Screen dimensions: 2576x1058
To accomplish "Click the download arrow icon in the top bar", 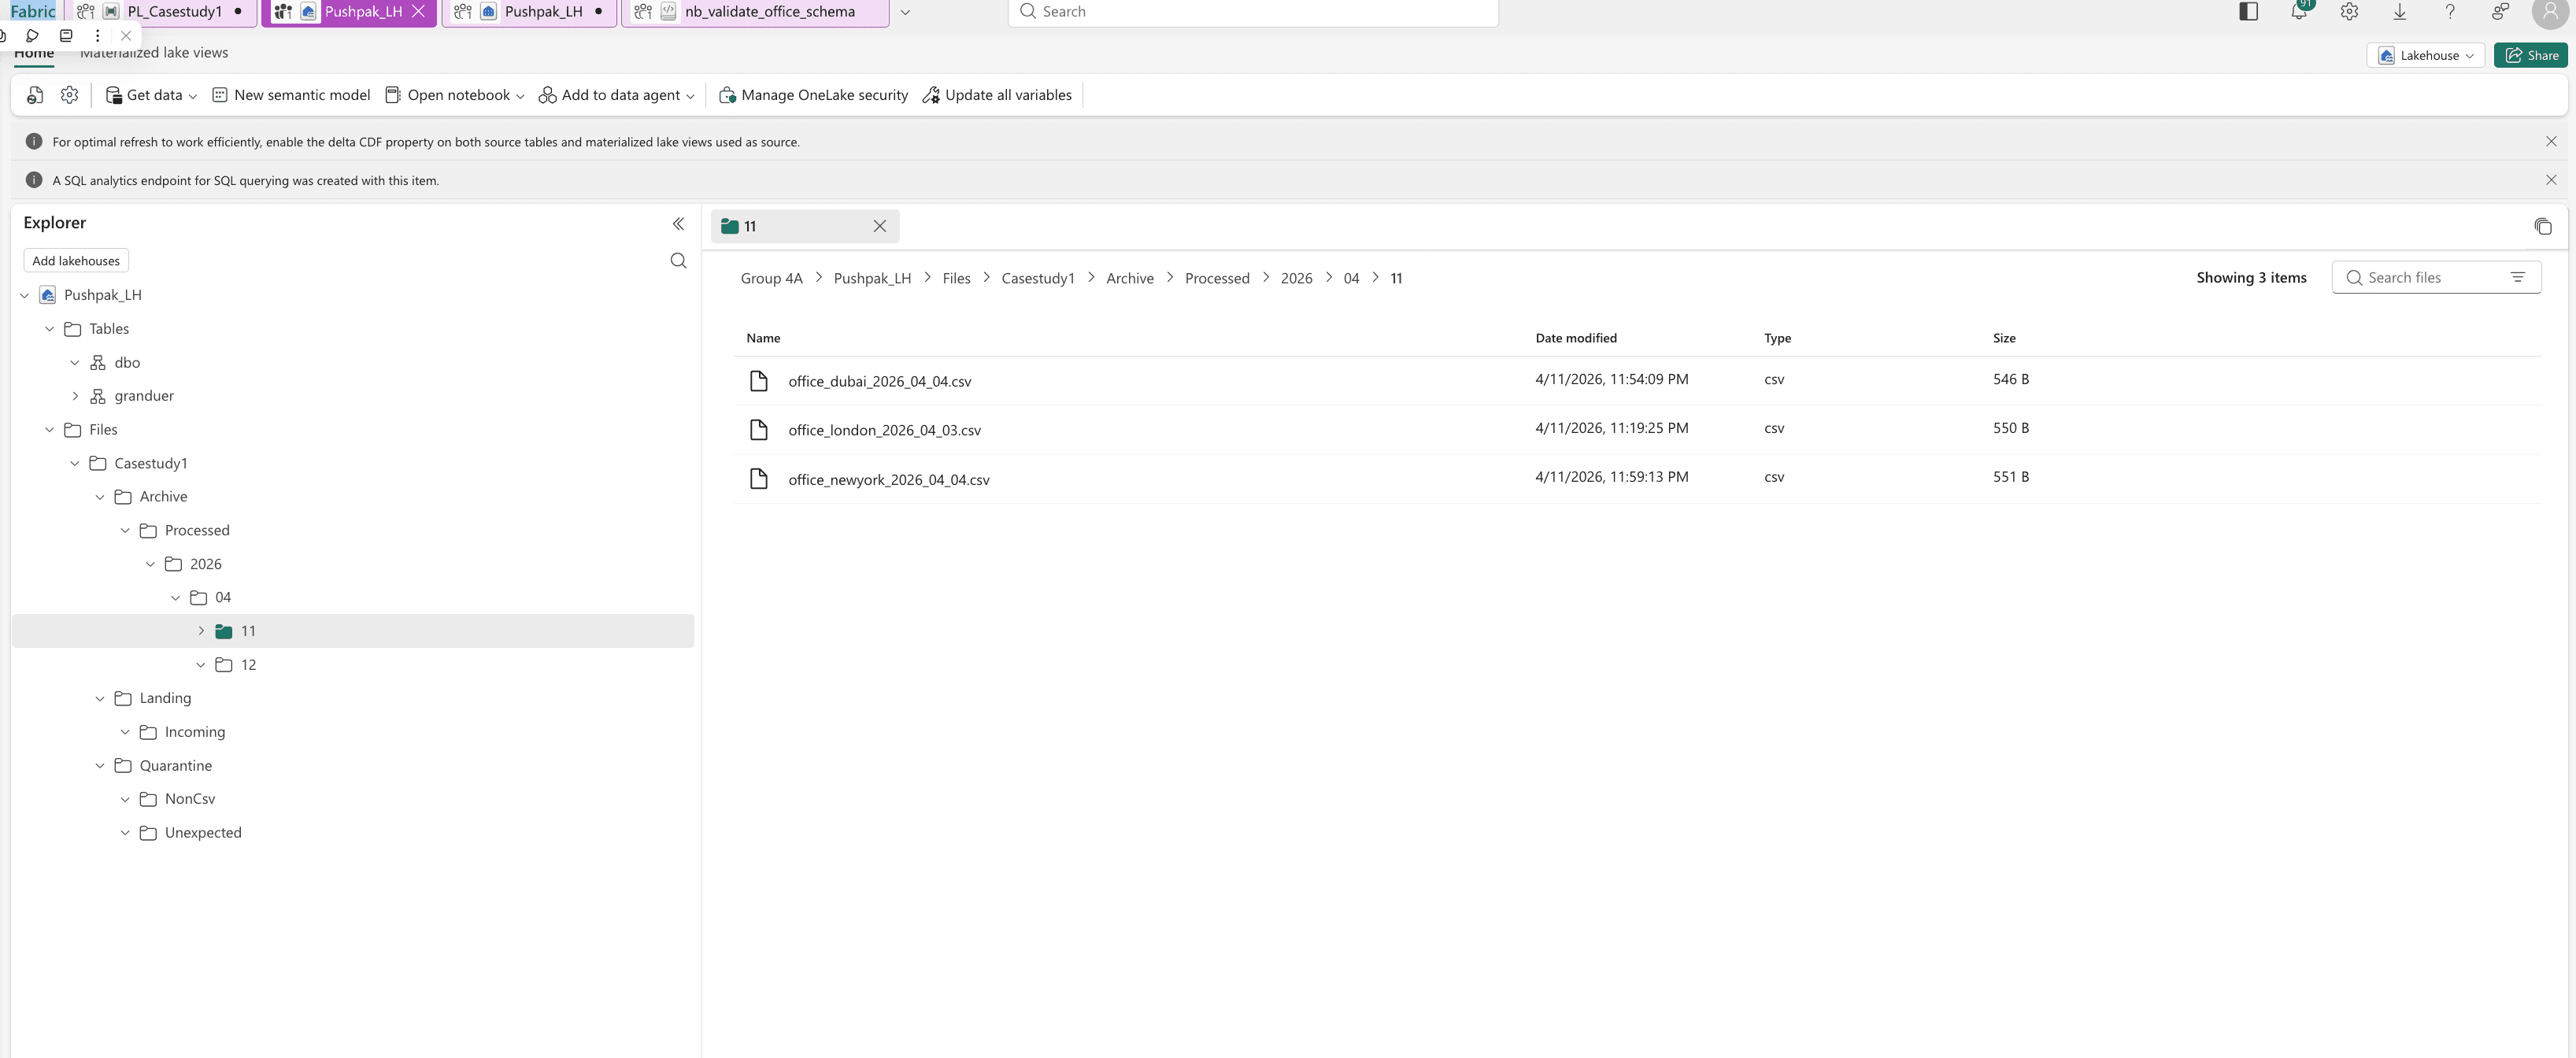I will [2399, 12].
